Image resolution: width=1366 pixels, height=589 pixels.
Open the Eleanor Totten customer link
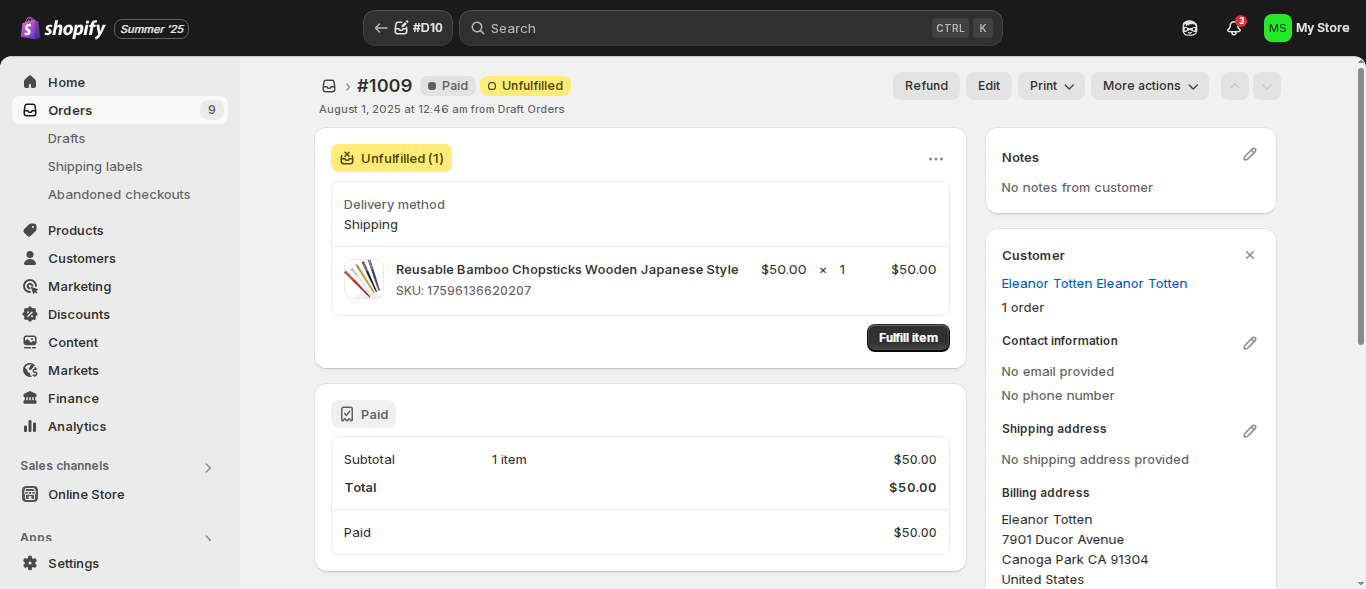tap(1095, 283)
